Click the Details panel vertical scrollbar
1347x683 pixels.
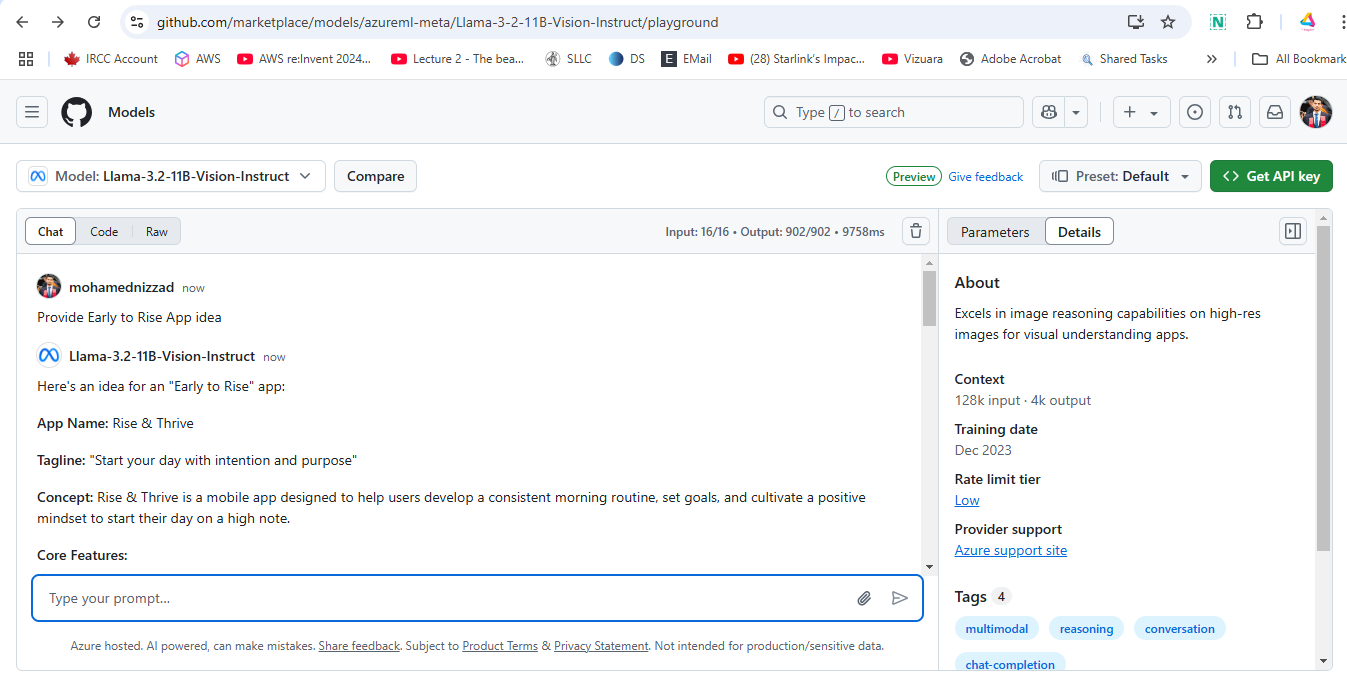[1324, 388]
